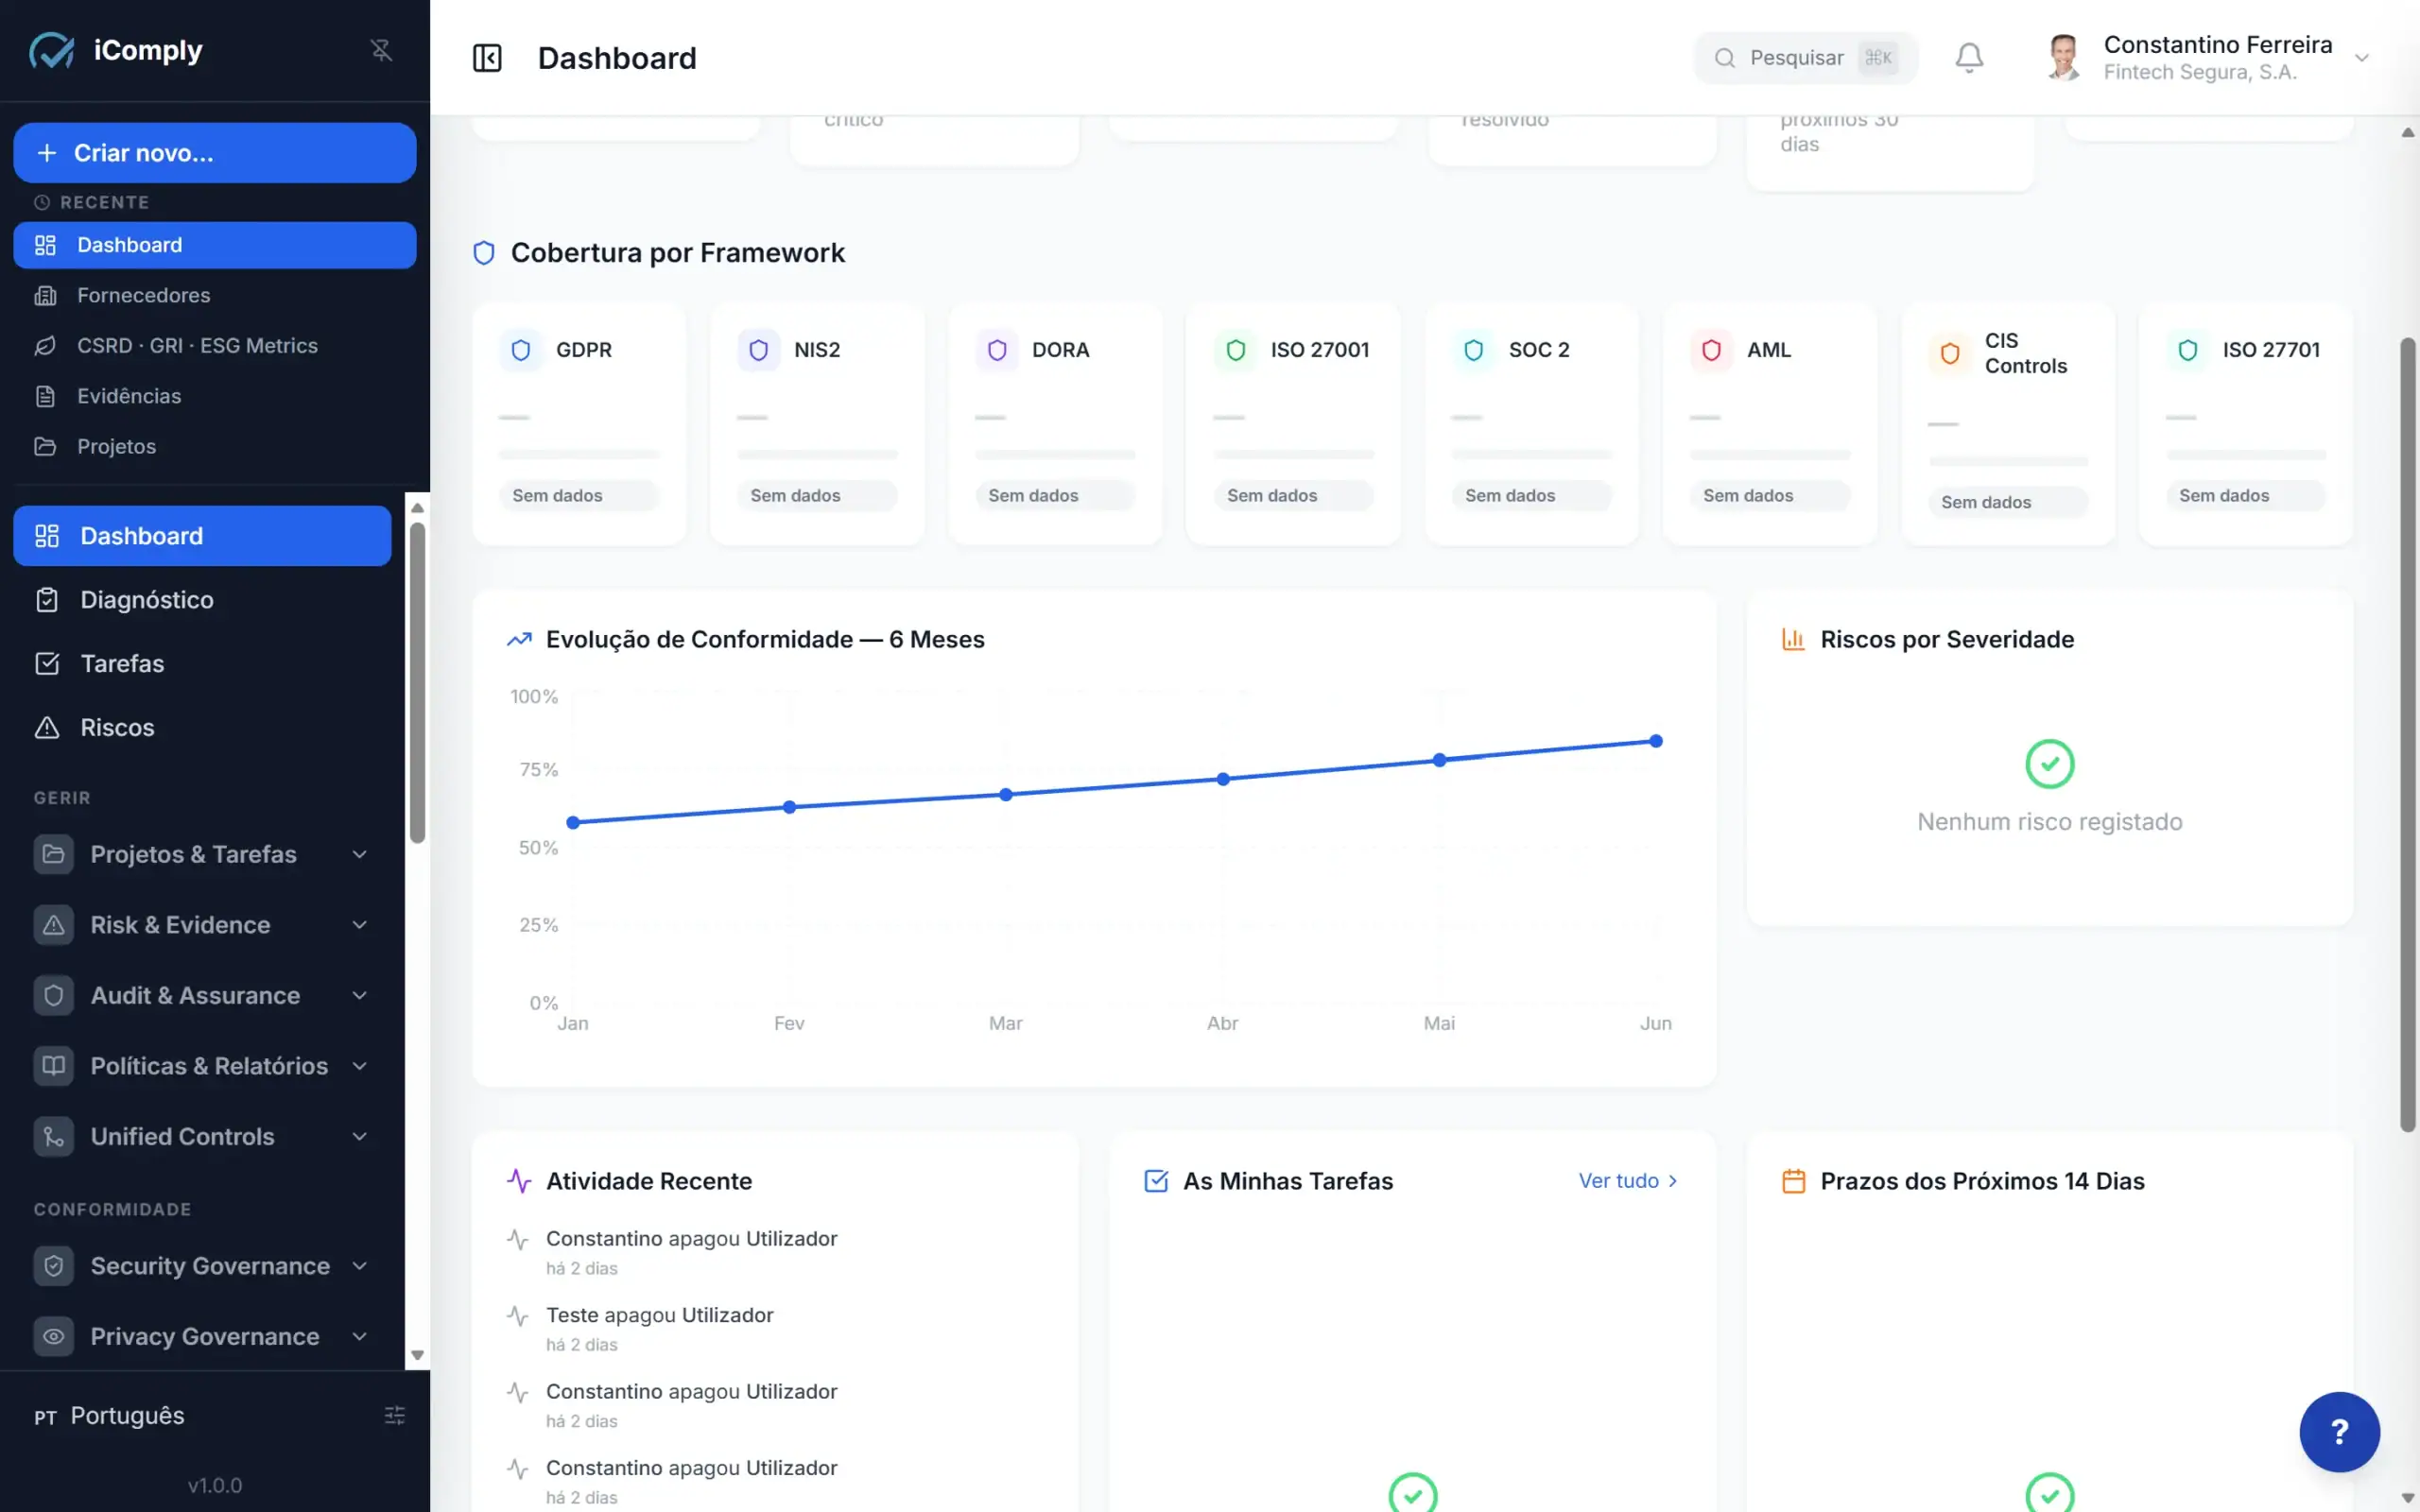2420x1512 pixels.
Task: Click ISO 27701 shield icon
Action: point(2188,350)
